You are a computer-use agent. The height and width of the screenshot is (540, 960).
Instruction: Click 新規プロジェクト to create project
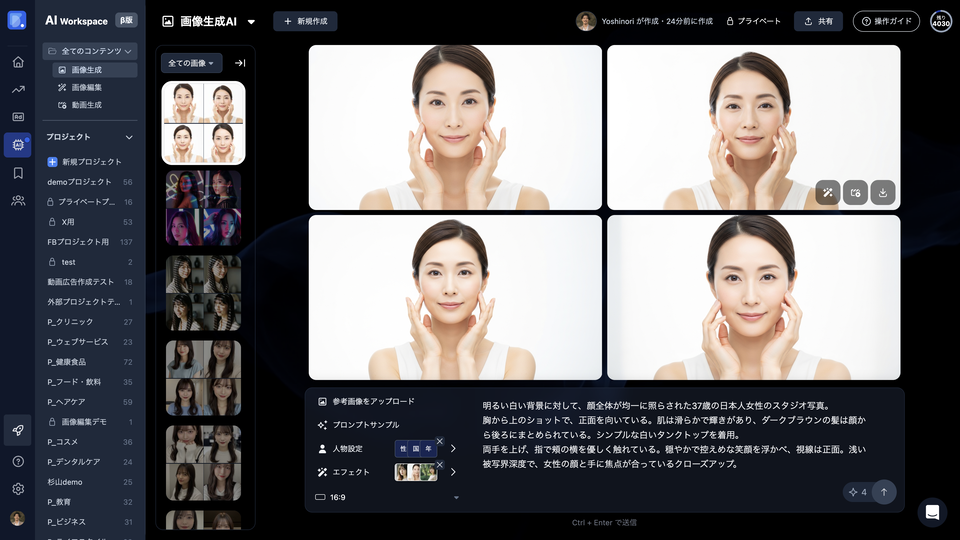(x=84, y=162)
